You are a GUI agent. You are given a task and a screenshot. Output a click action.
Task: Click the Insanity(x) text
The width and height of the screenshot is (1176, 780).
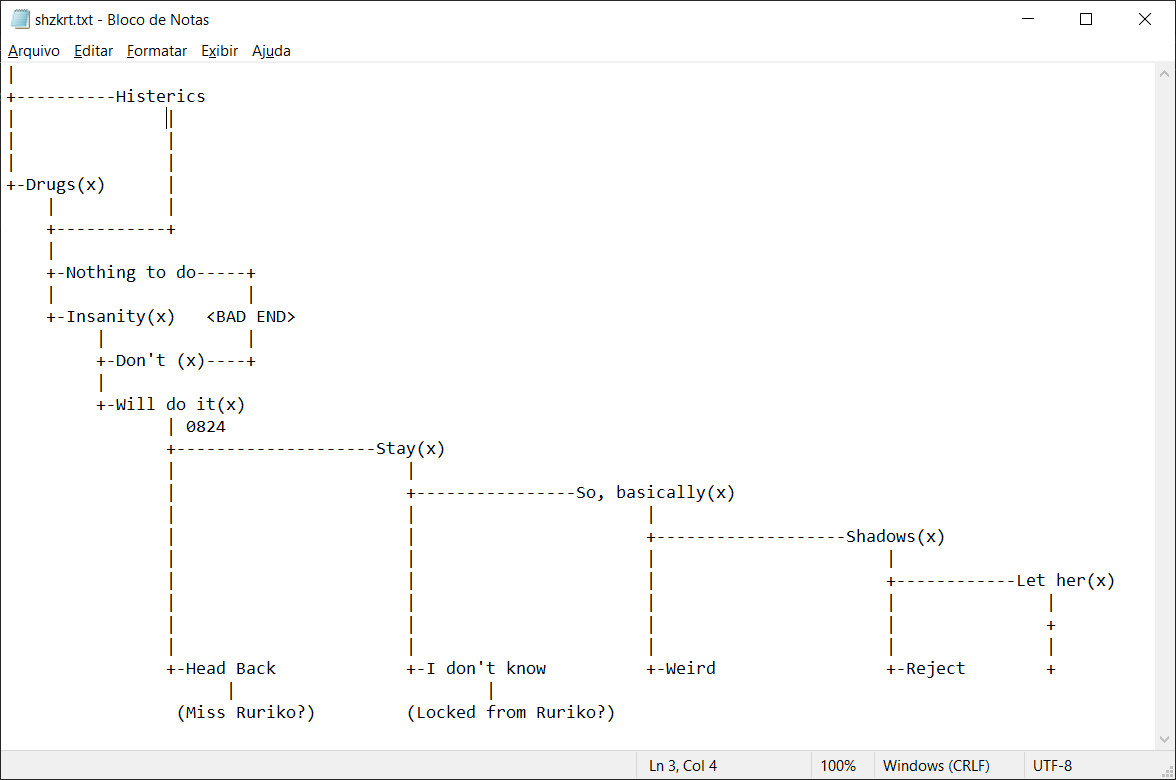point(121,316)
